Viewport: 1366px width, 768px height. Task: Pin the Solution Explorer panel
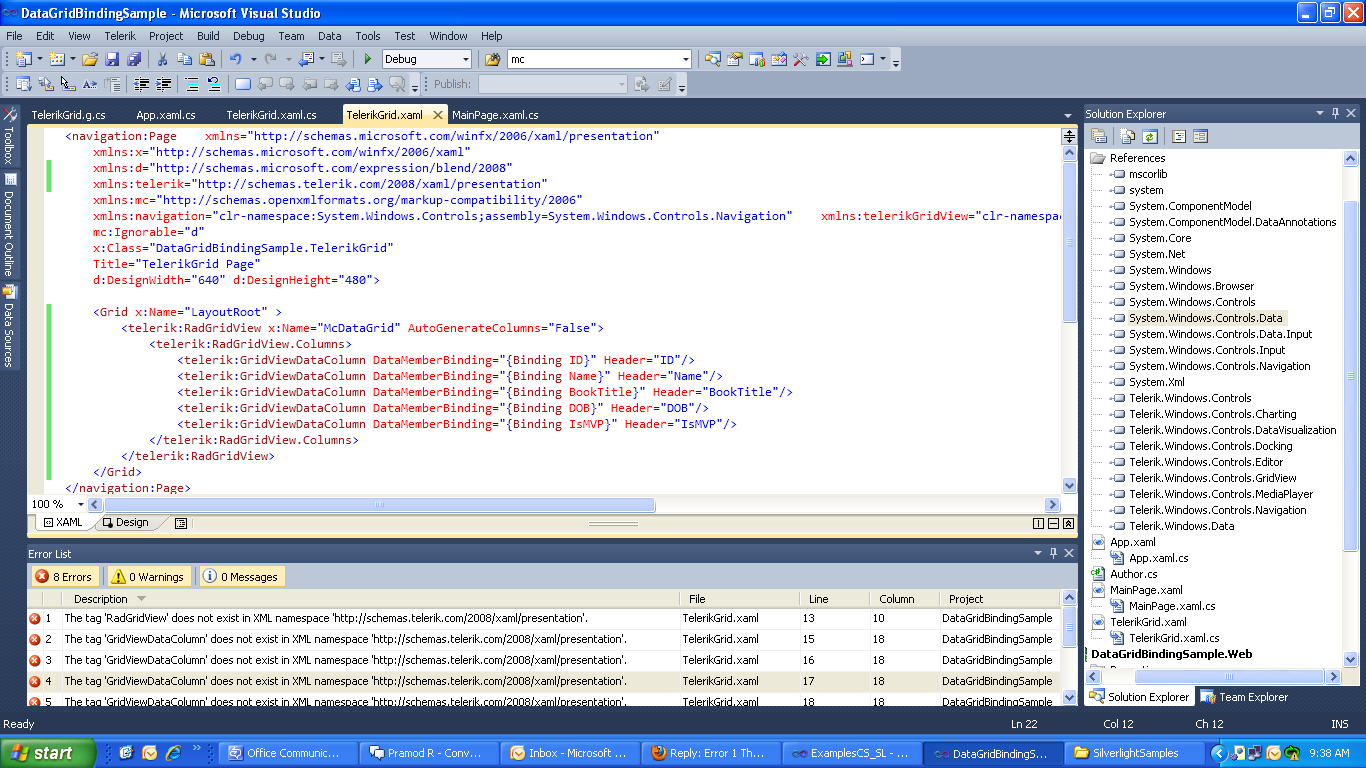click(1335, 114)
